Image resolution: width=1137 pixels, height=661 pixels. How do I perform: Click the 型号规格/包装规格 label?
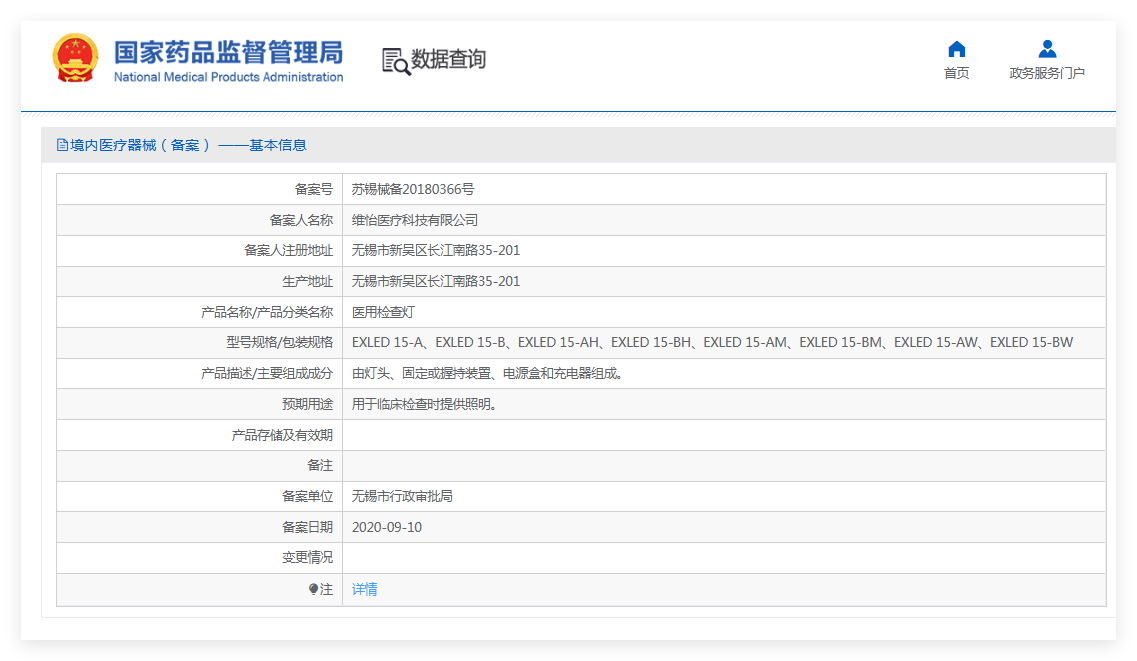[279, 343]
